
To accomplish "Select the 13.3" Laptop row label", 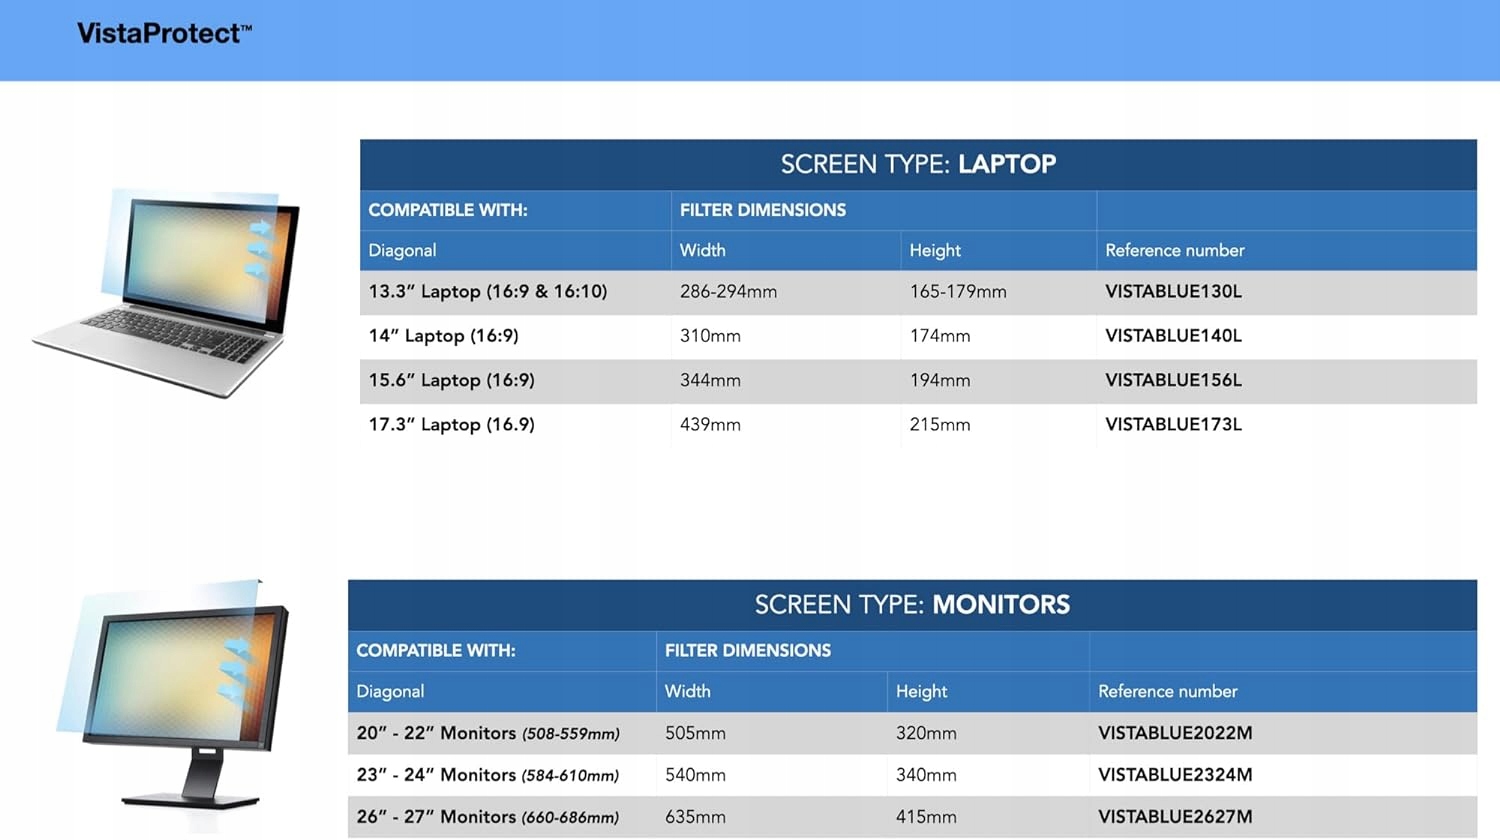I will click(488, 292).
